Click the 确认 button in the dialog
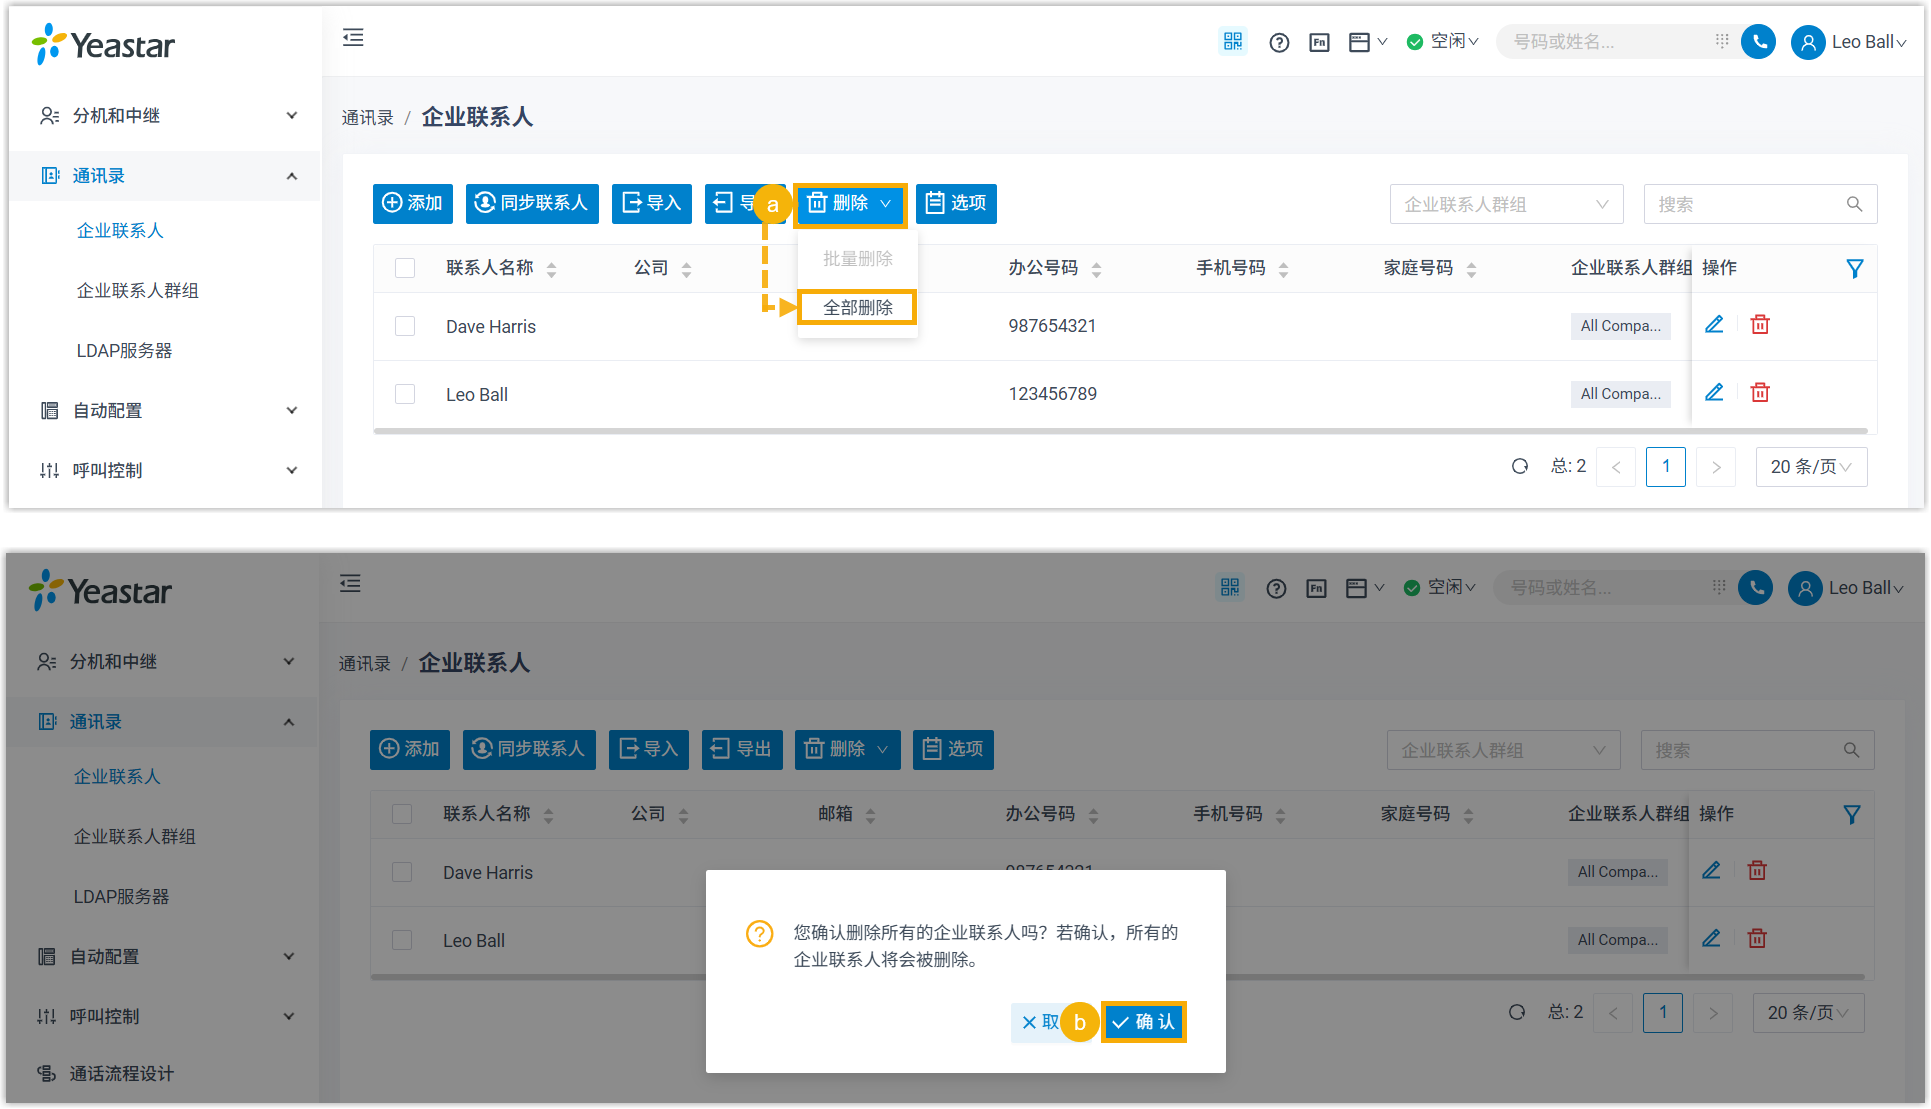1931x1109 pixels. (x=1144, y=1022)
